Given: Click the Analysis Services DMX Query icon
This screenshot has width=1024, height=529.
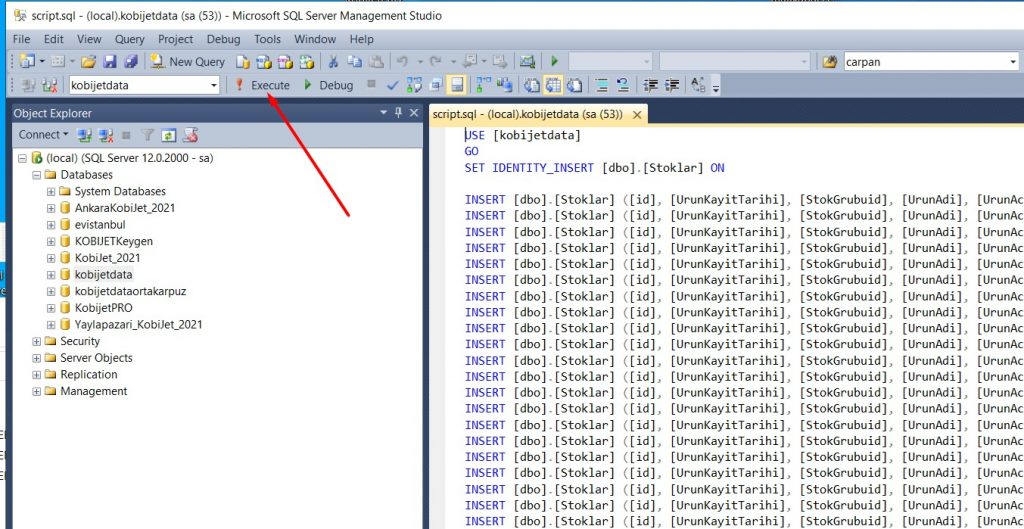Looking at the screenshot, I should coord(285,61).
